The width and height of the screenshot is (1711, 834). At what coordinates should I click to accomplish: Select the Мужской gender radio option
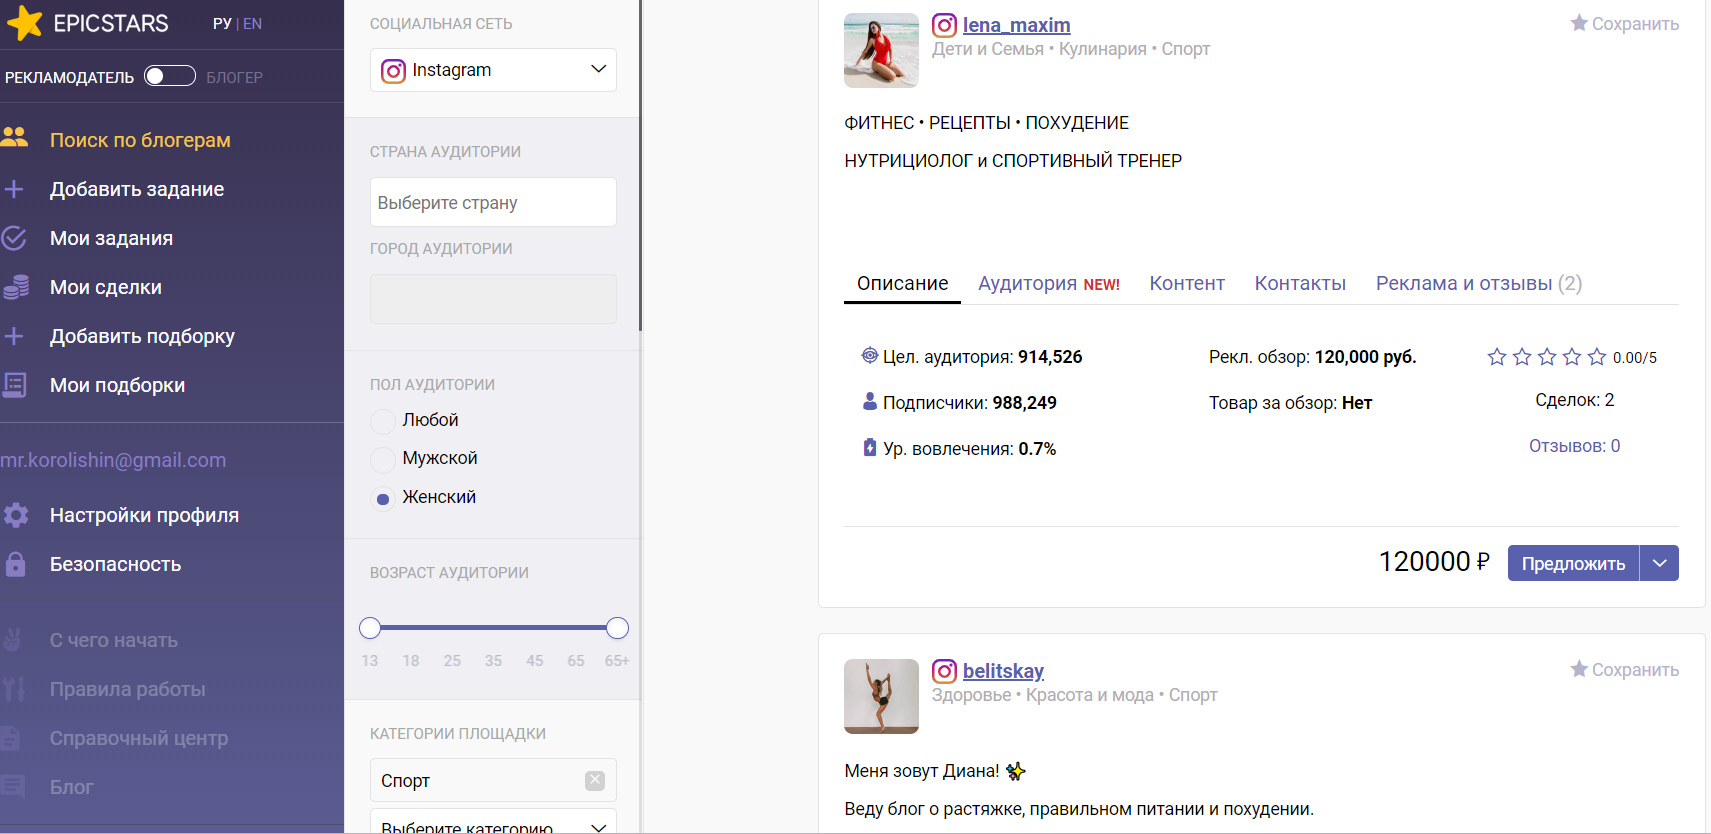coord(382,459)
